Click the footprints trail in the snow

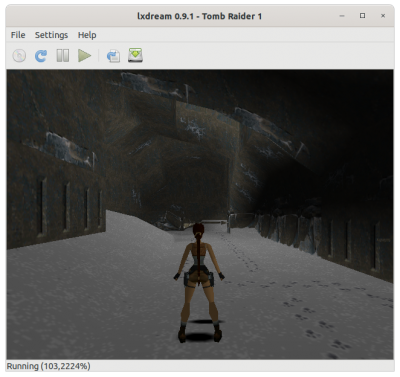point(300,300)
